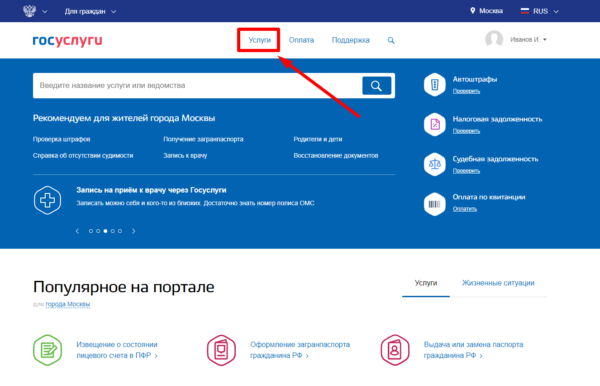Click the Russian coat of arms icon
The width and height of the screenshot is (600, 386).
coord(29,11)
